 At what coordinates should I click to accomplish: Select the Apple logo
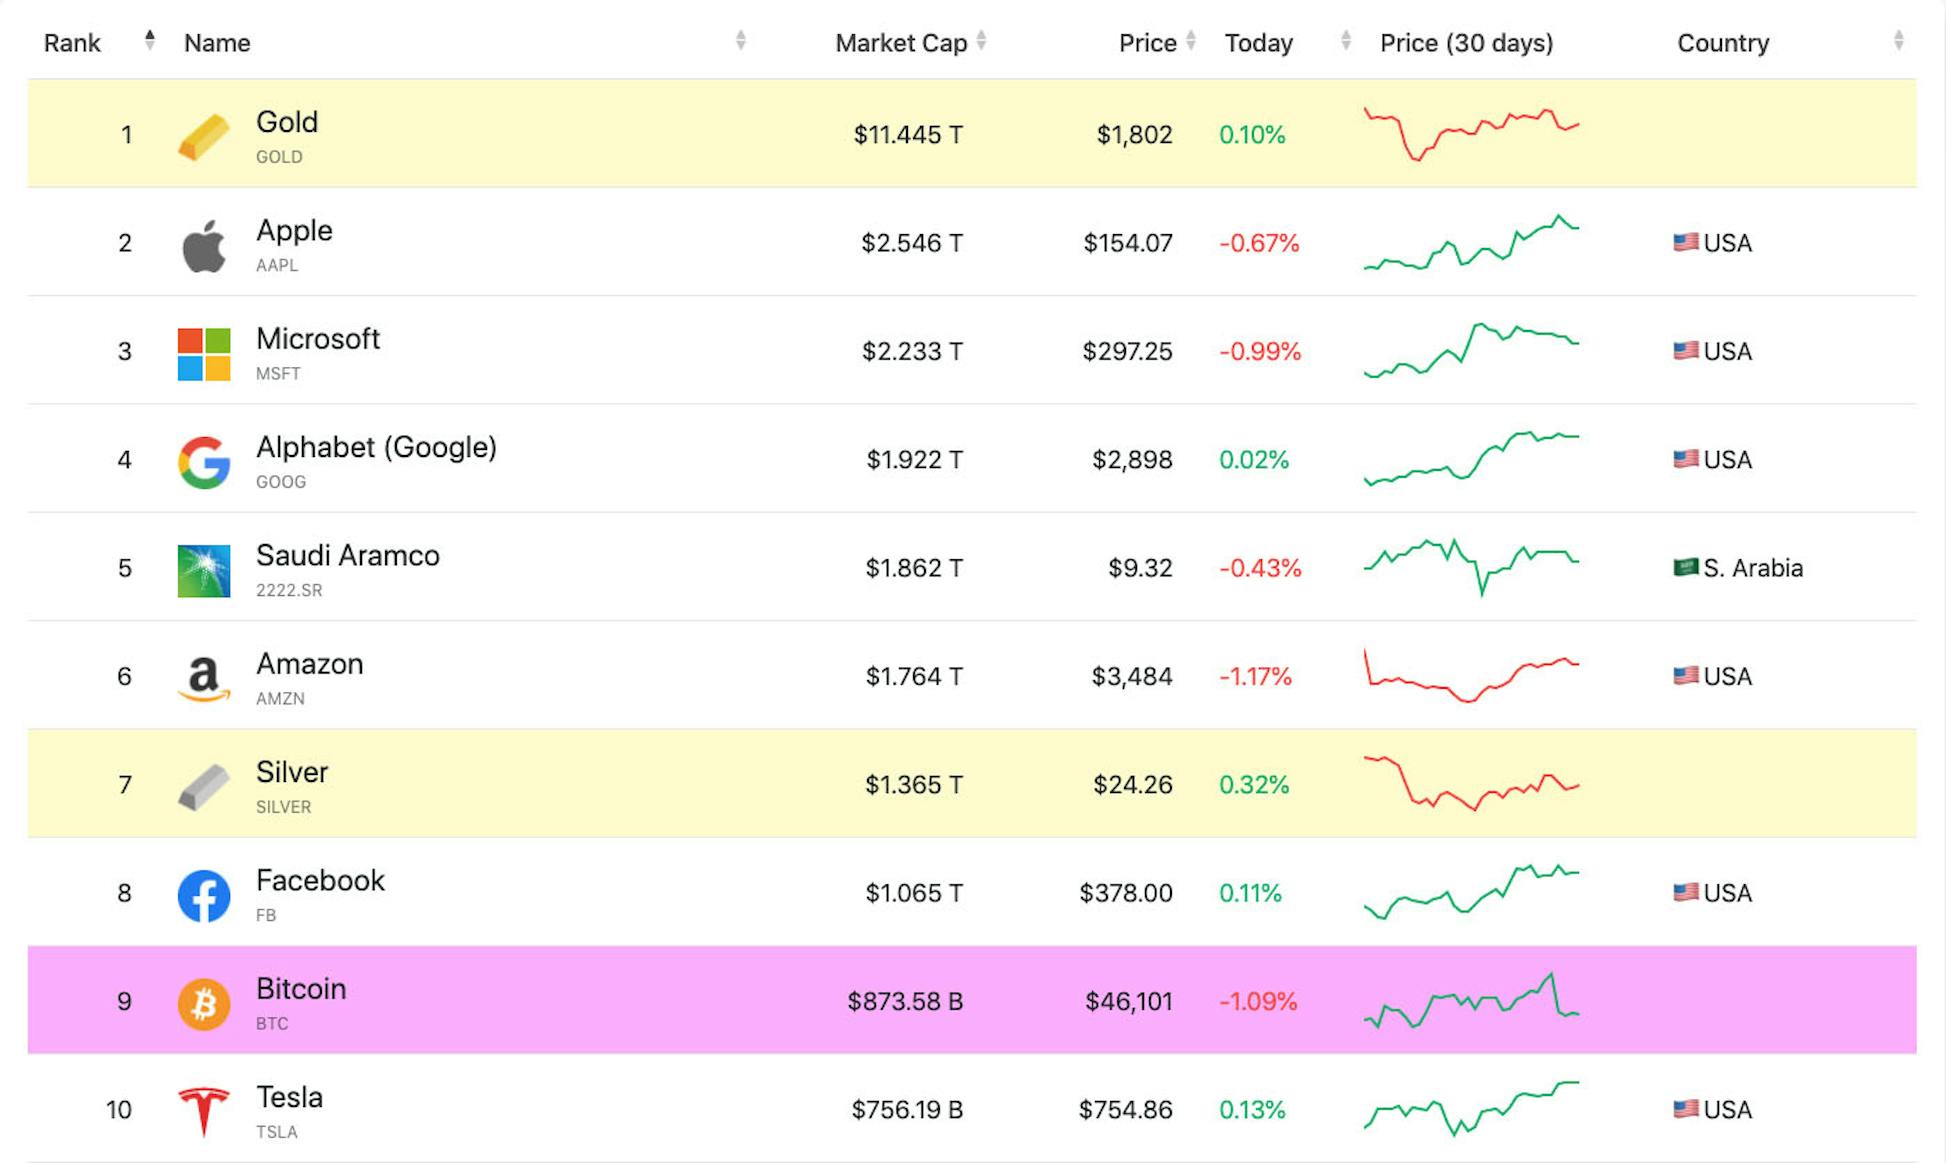(x=203, y=242)
